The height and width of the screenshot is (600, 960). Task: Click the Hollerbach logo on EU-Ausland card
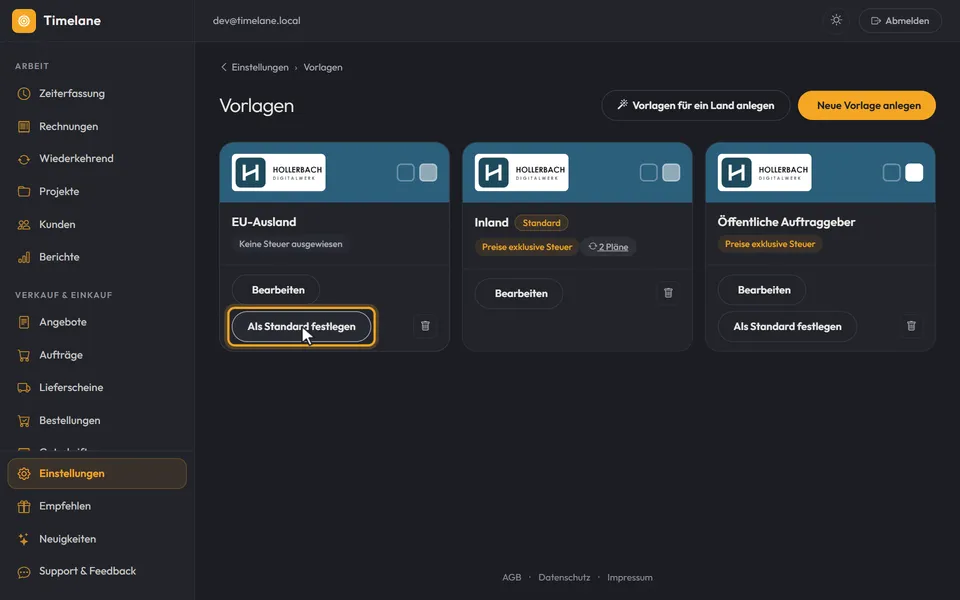click(x=279, y=173)
